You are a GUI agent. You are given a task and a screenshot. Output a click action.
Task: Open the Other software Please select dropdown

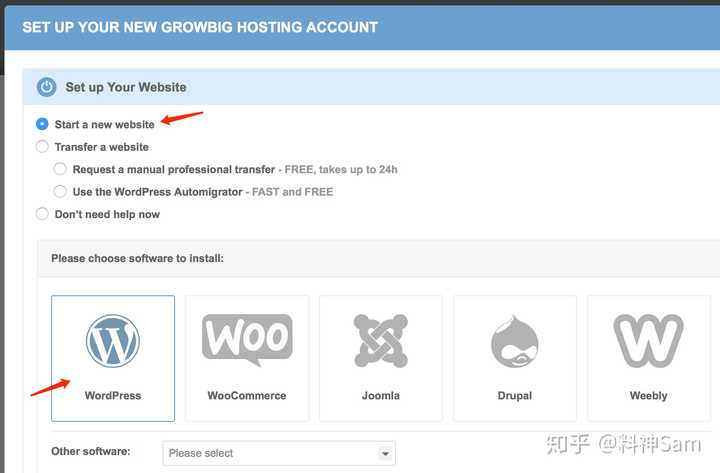pyautogui.click(x=279, y=453)
